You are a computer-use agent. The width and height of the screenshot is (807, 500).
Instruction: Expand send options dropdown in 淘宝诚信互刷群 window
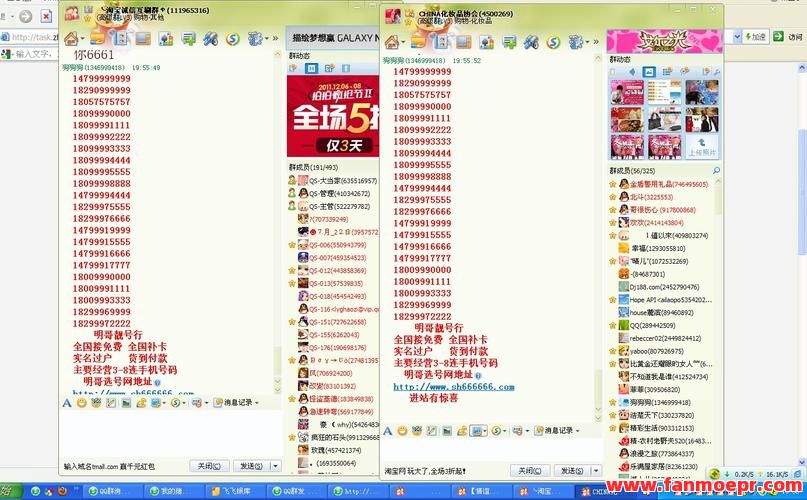pos(276,466)
